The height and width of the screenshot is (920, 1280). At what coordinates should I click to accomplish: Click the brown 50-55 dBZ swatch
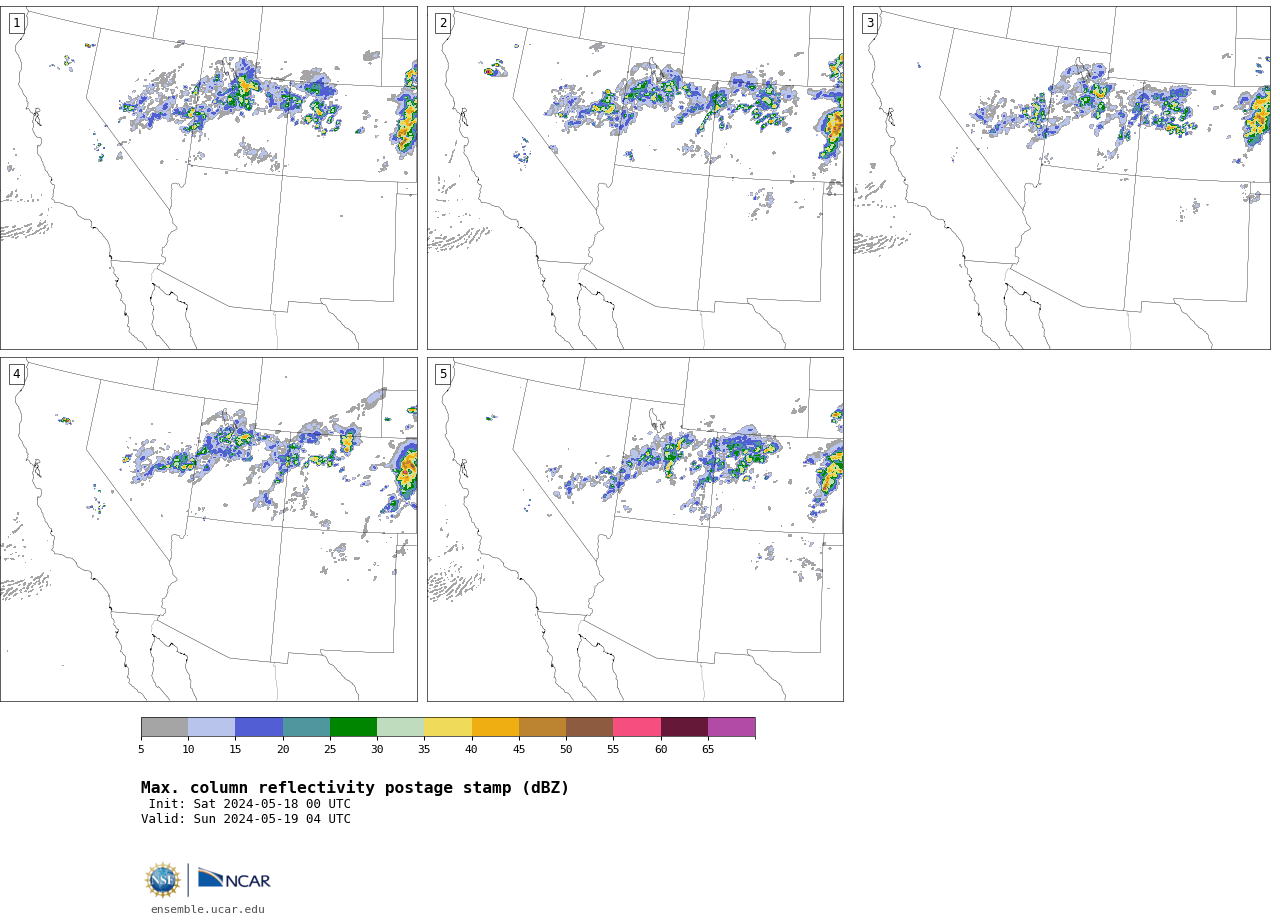point(590,727)
